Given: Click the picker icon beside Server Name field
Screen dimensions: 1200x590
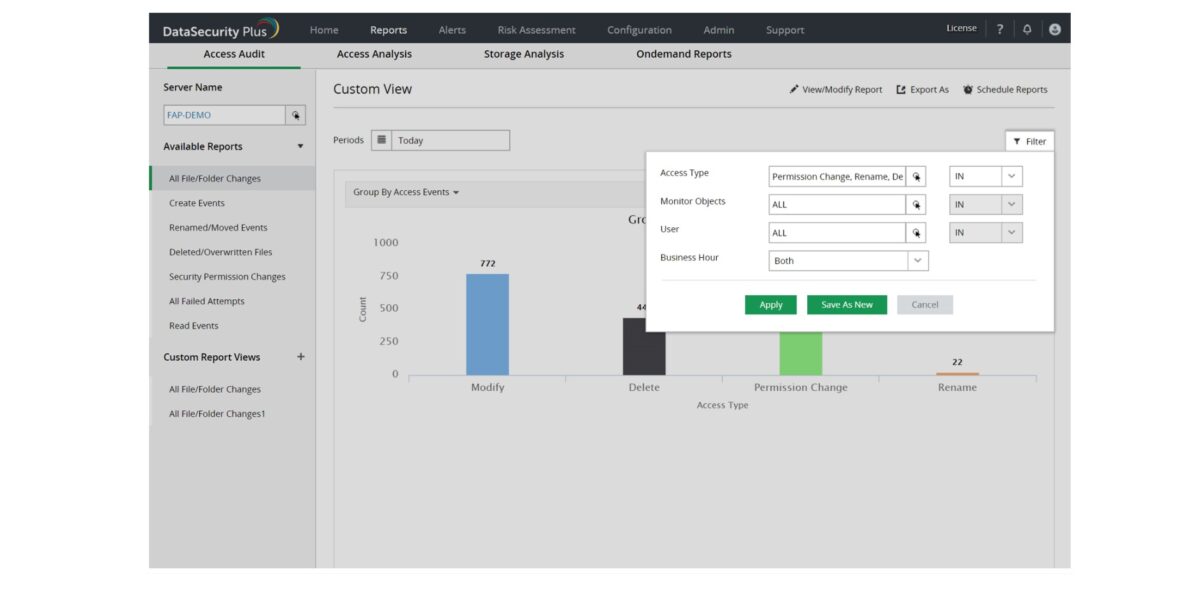Looking at the screenshot, I should 296,114.
